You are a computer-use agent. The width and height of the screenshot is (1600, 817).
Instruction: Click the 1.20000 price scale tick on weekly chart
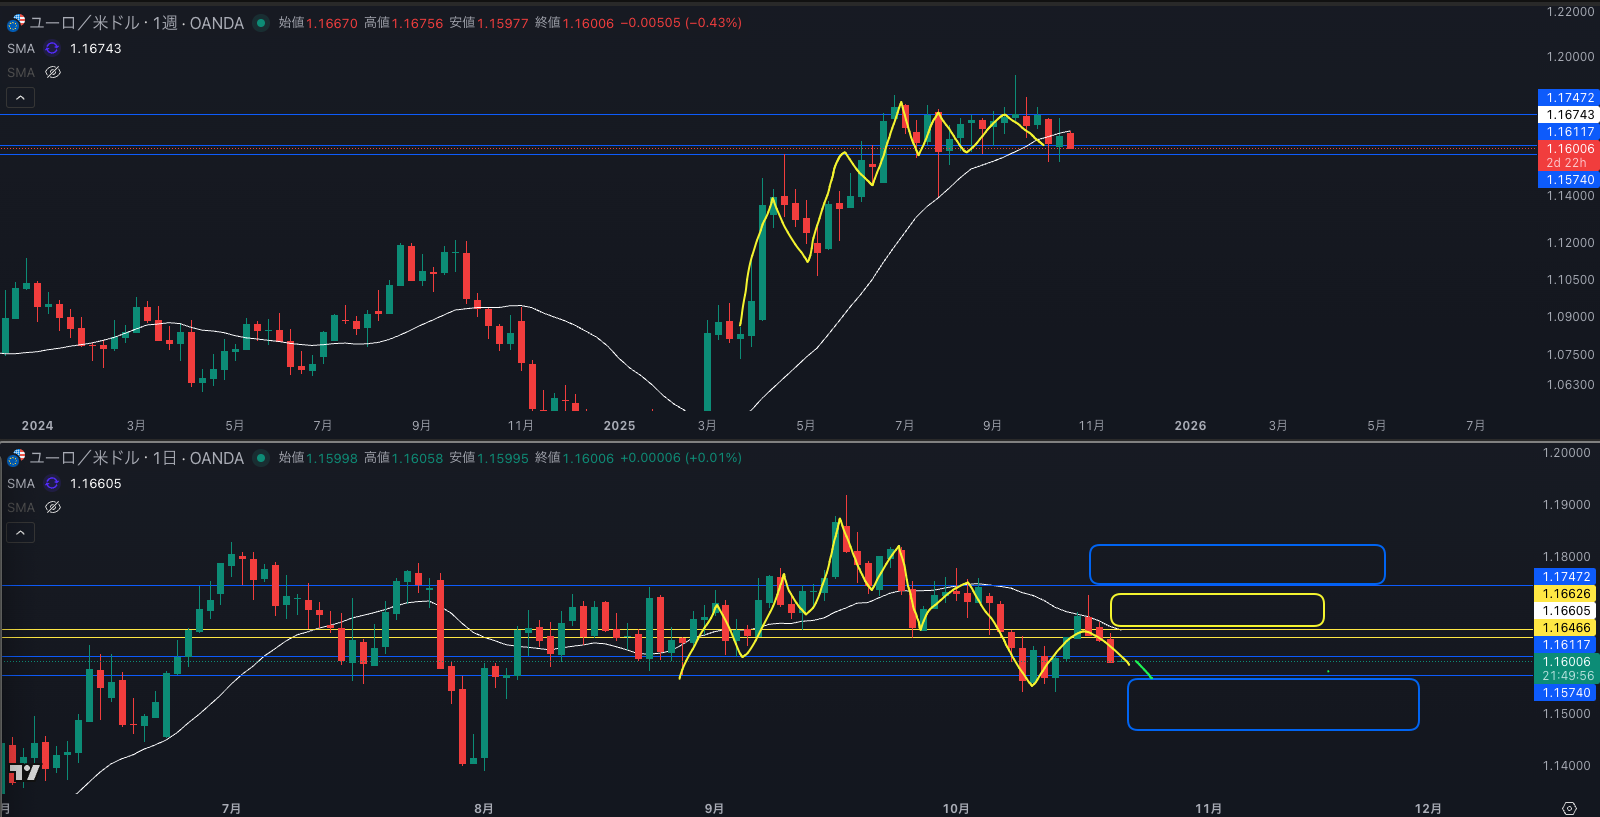pos(1570,57)
